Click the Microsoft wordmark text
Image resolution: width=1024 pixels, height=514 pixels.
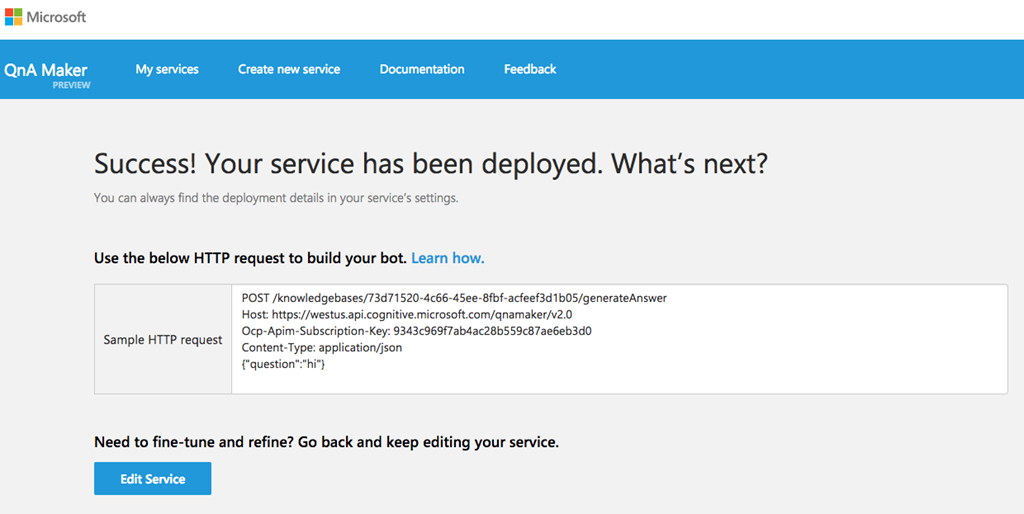56,17
